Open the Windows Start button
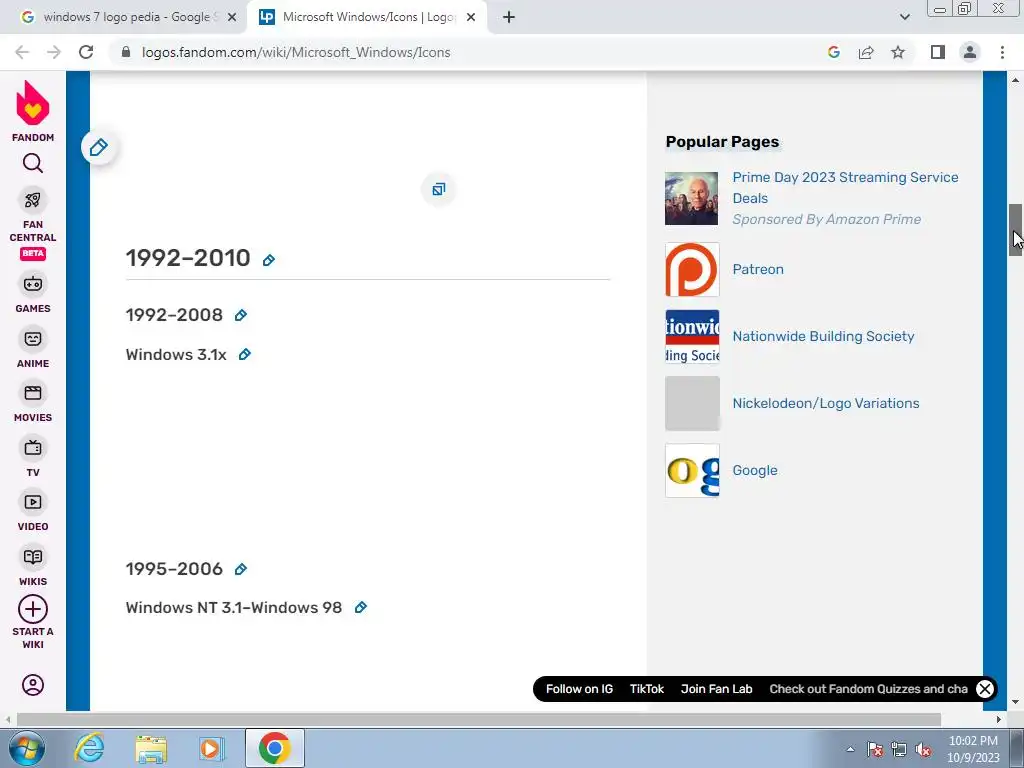Image resolution: width=1024 pixels, height=768 pixels. tap(26, 749)
